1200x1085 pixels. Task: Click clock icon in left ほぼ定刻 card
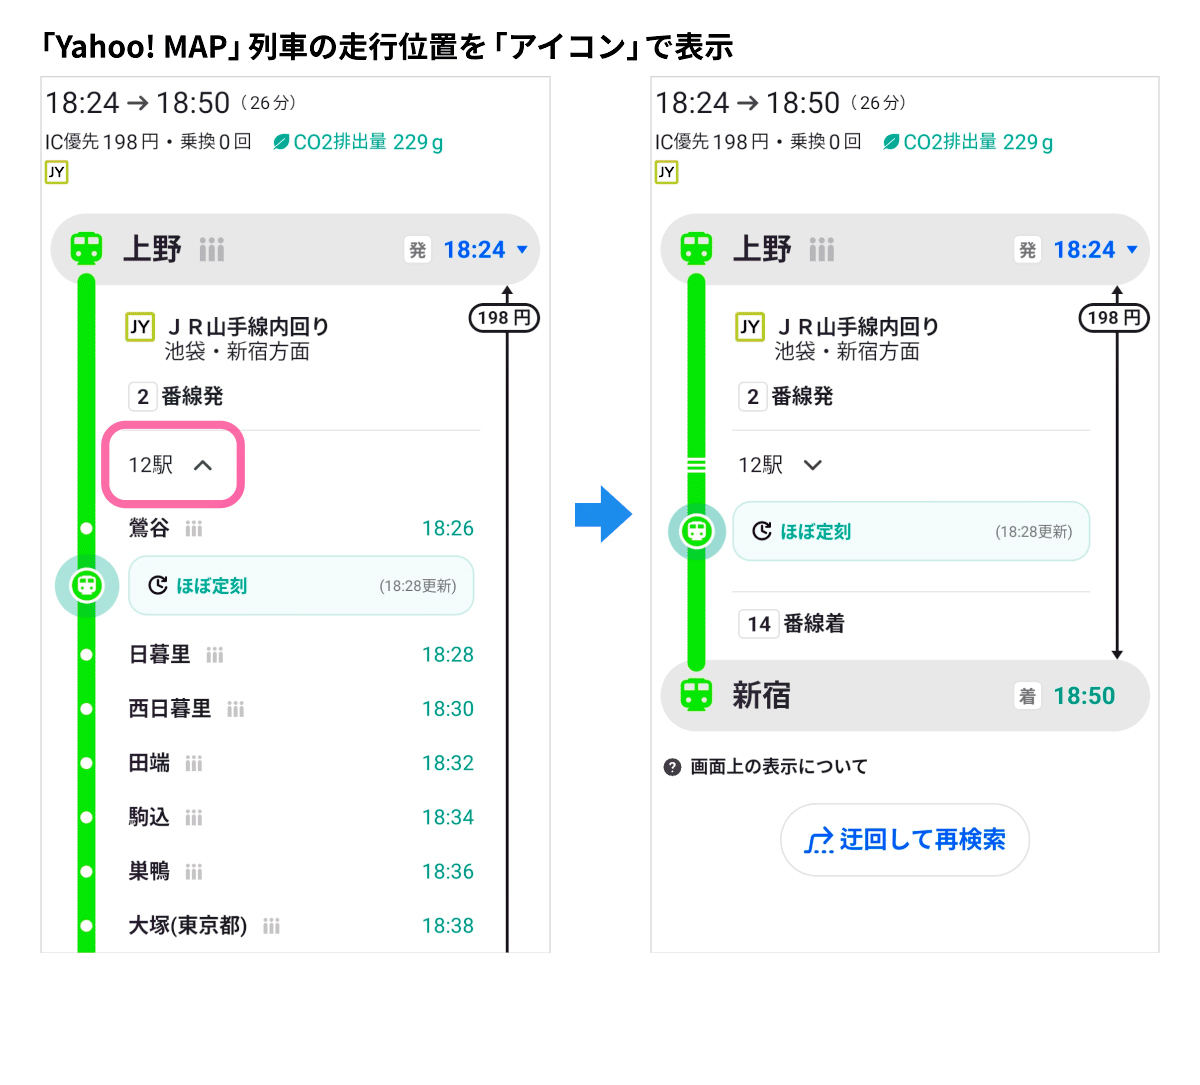[157, 585]
